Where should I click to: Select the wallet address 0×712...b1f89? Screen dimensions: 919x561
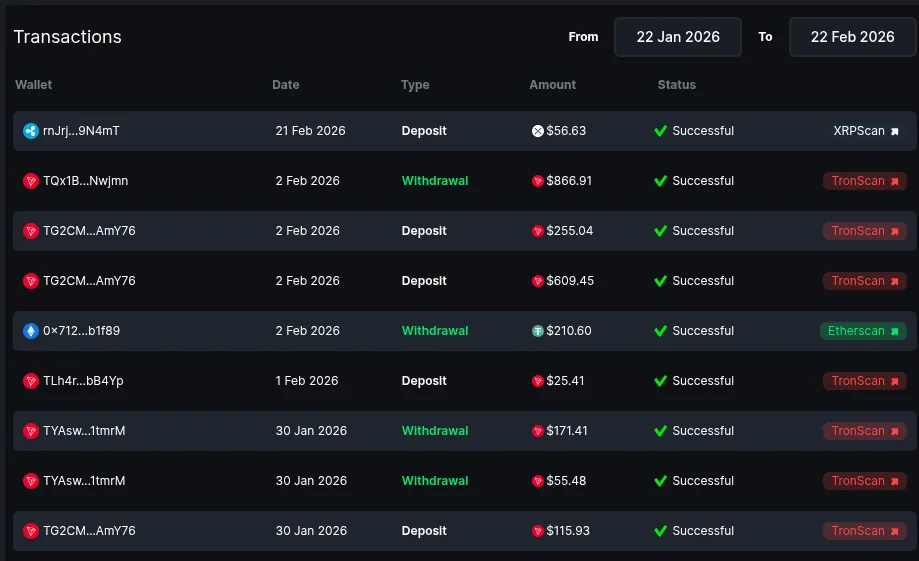(81, 331)
